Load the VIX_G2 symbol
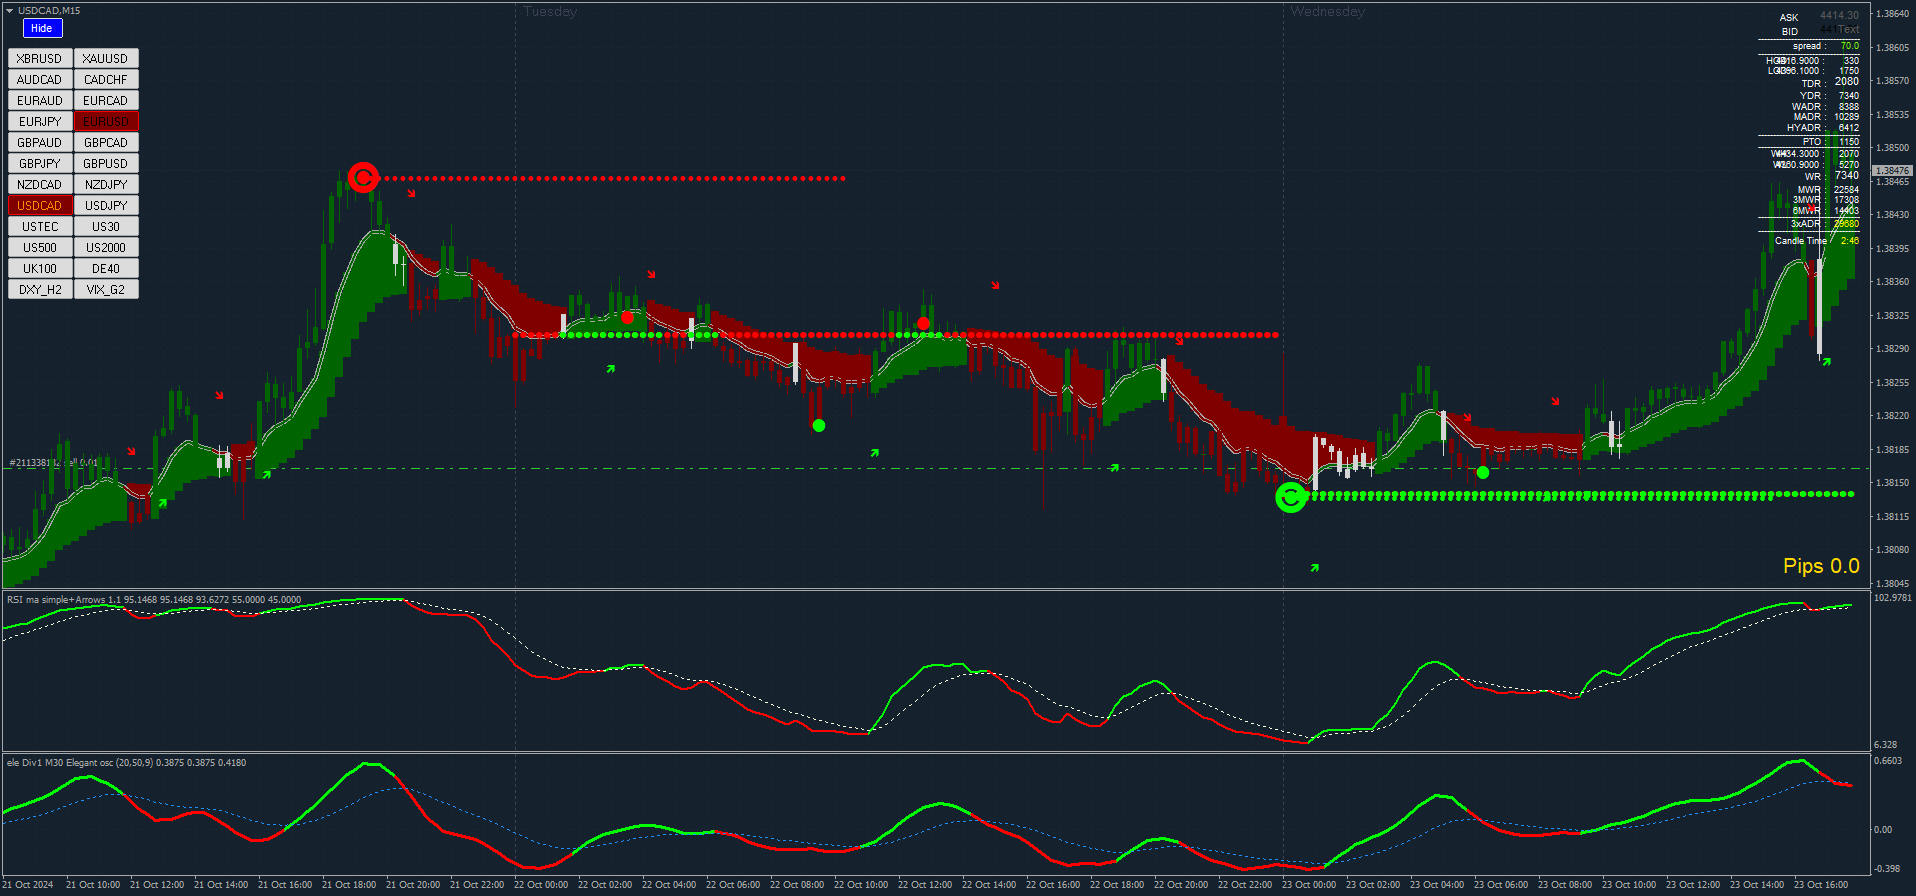The width and height of the screenshot is (1916, 896). (106, 290)
